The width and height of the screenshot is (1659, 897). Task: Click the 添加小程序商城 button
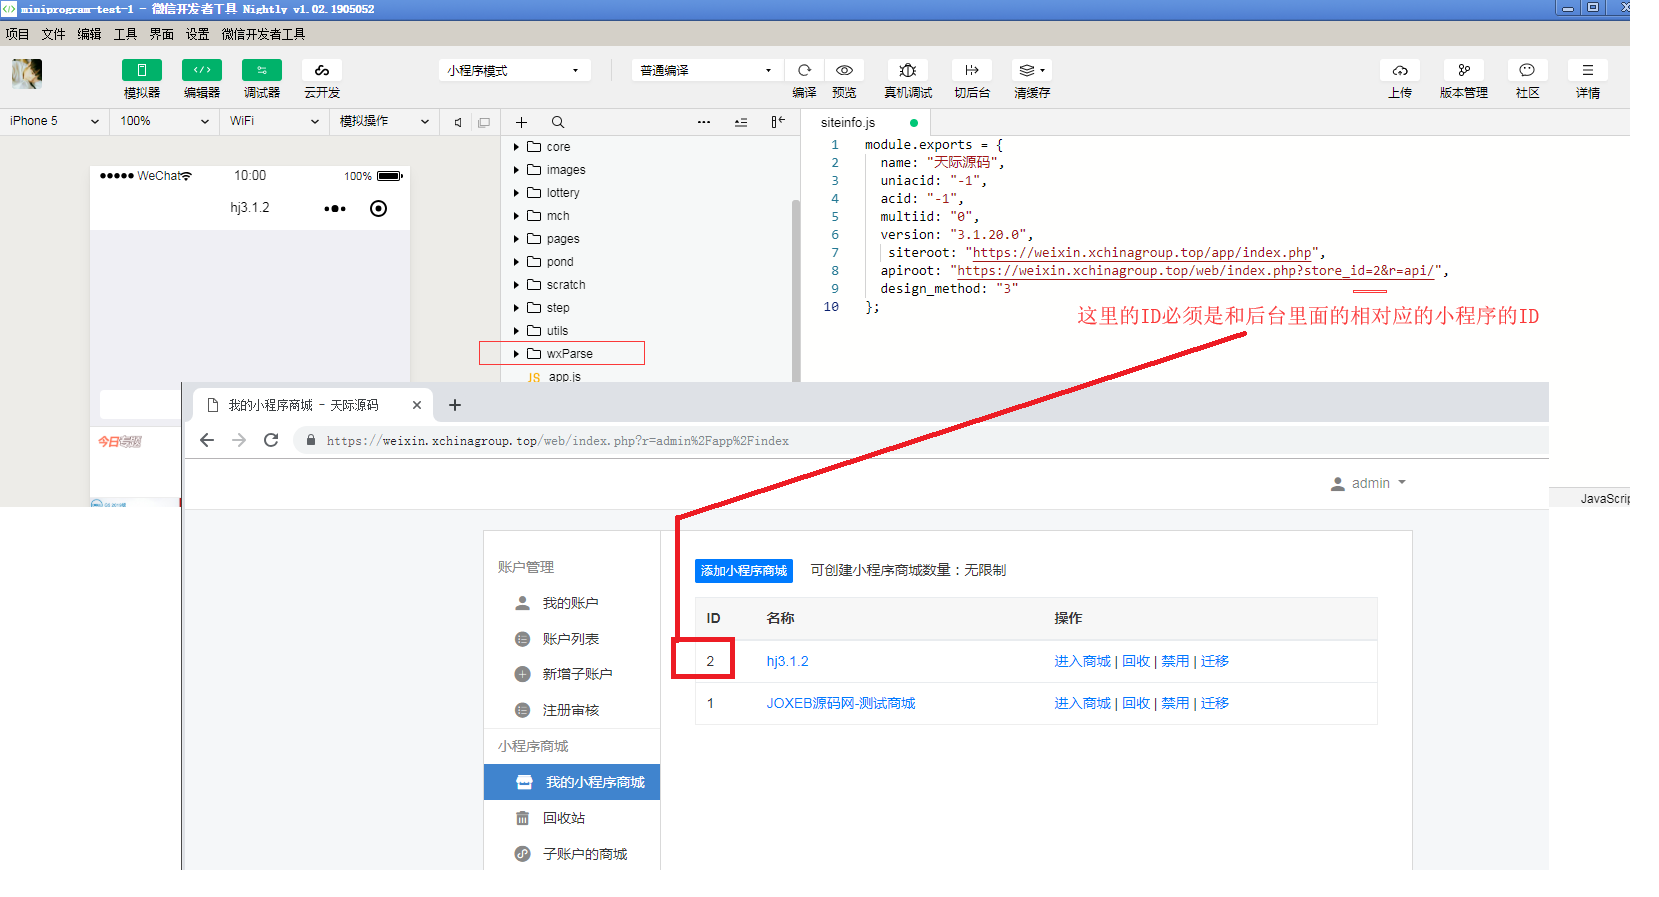(744, 571)
